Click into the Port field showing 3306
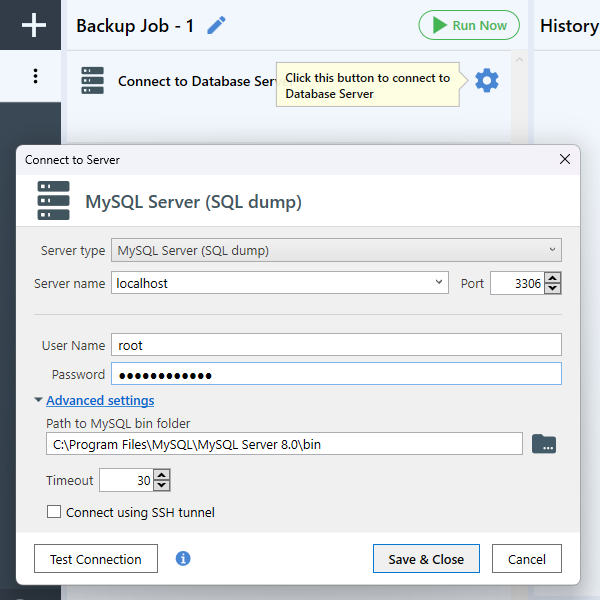The image size is (600, 600). pos(517,283)
